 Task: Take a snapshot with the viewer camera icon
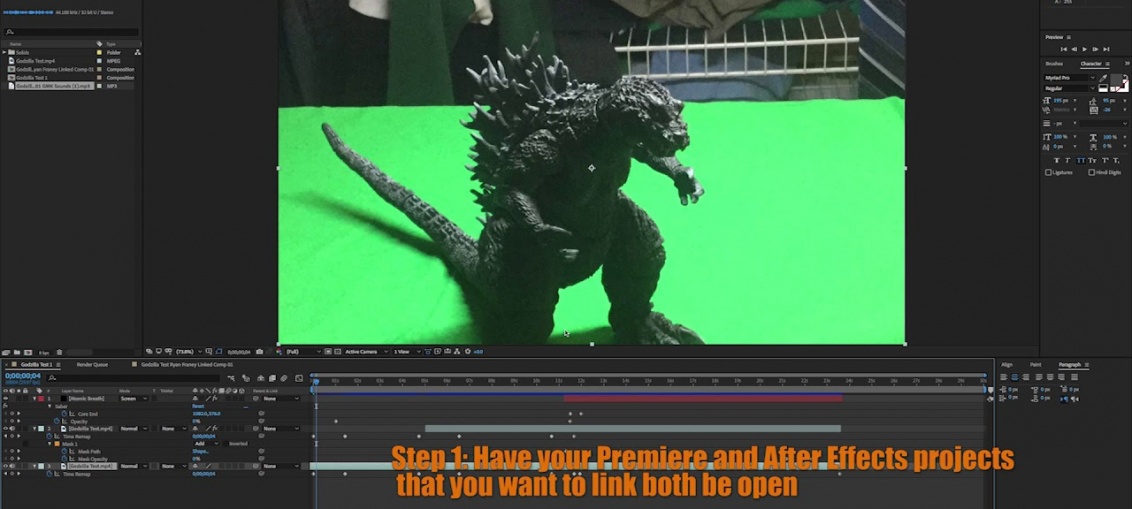259,352
